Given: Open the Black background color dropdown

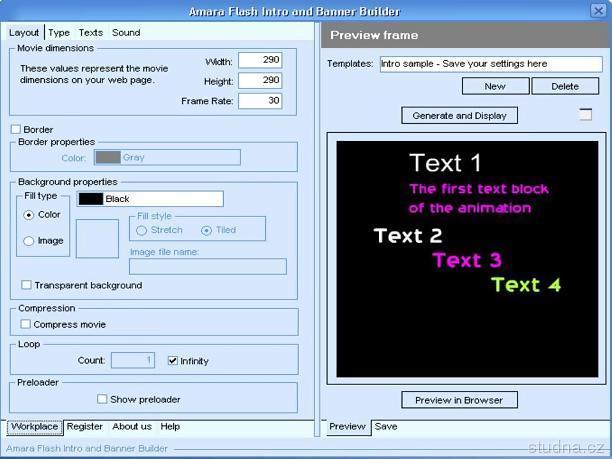Looking at the screenshot, I should click(150, 199).
